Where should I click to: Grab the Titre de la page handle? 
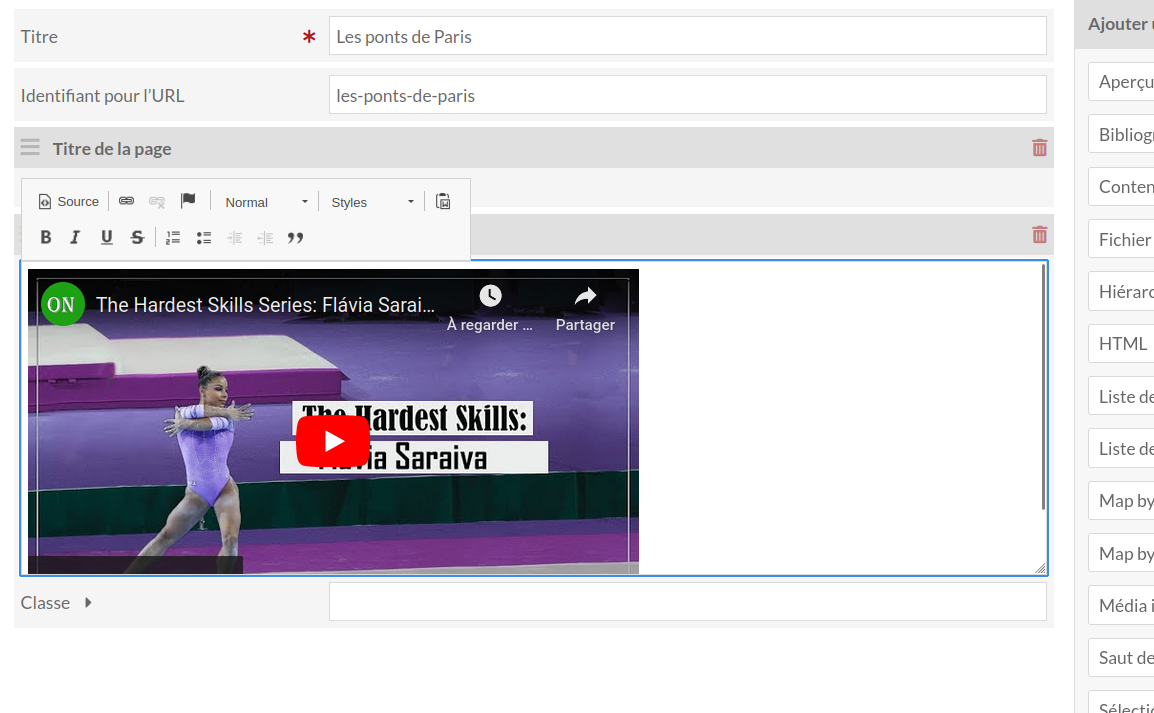(x=30, y=147)
